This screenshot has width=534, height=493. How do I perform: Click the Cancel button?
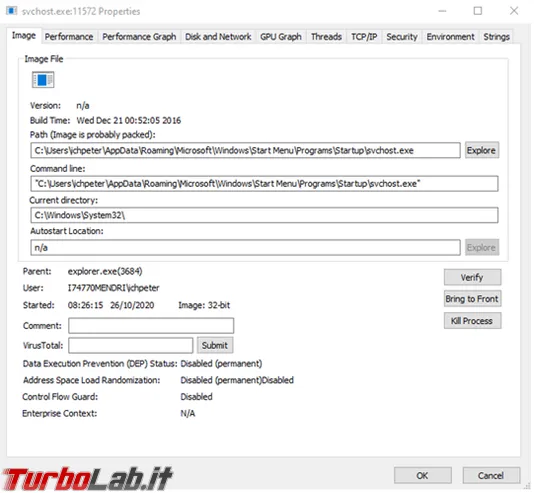coord(491,475)
